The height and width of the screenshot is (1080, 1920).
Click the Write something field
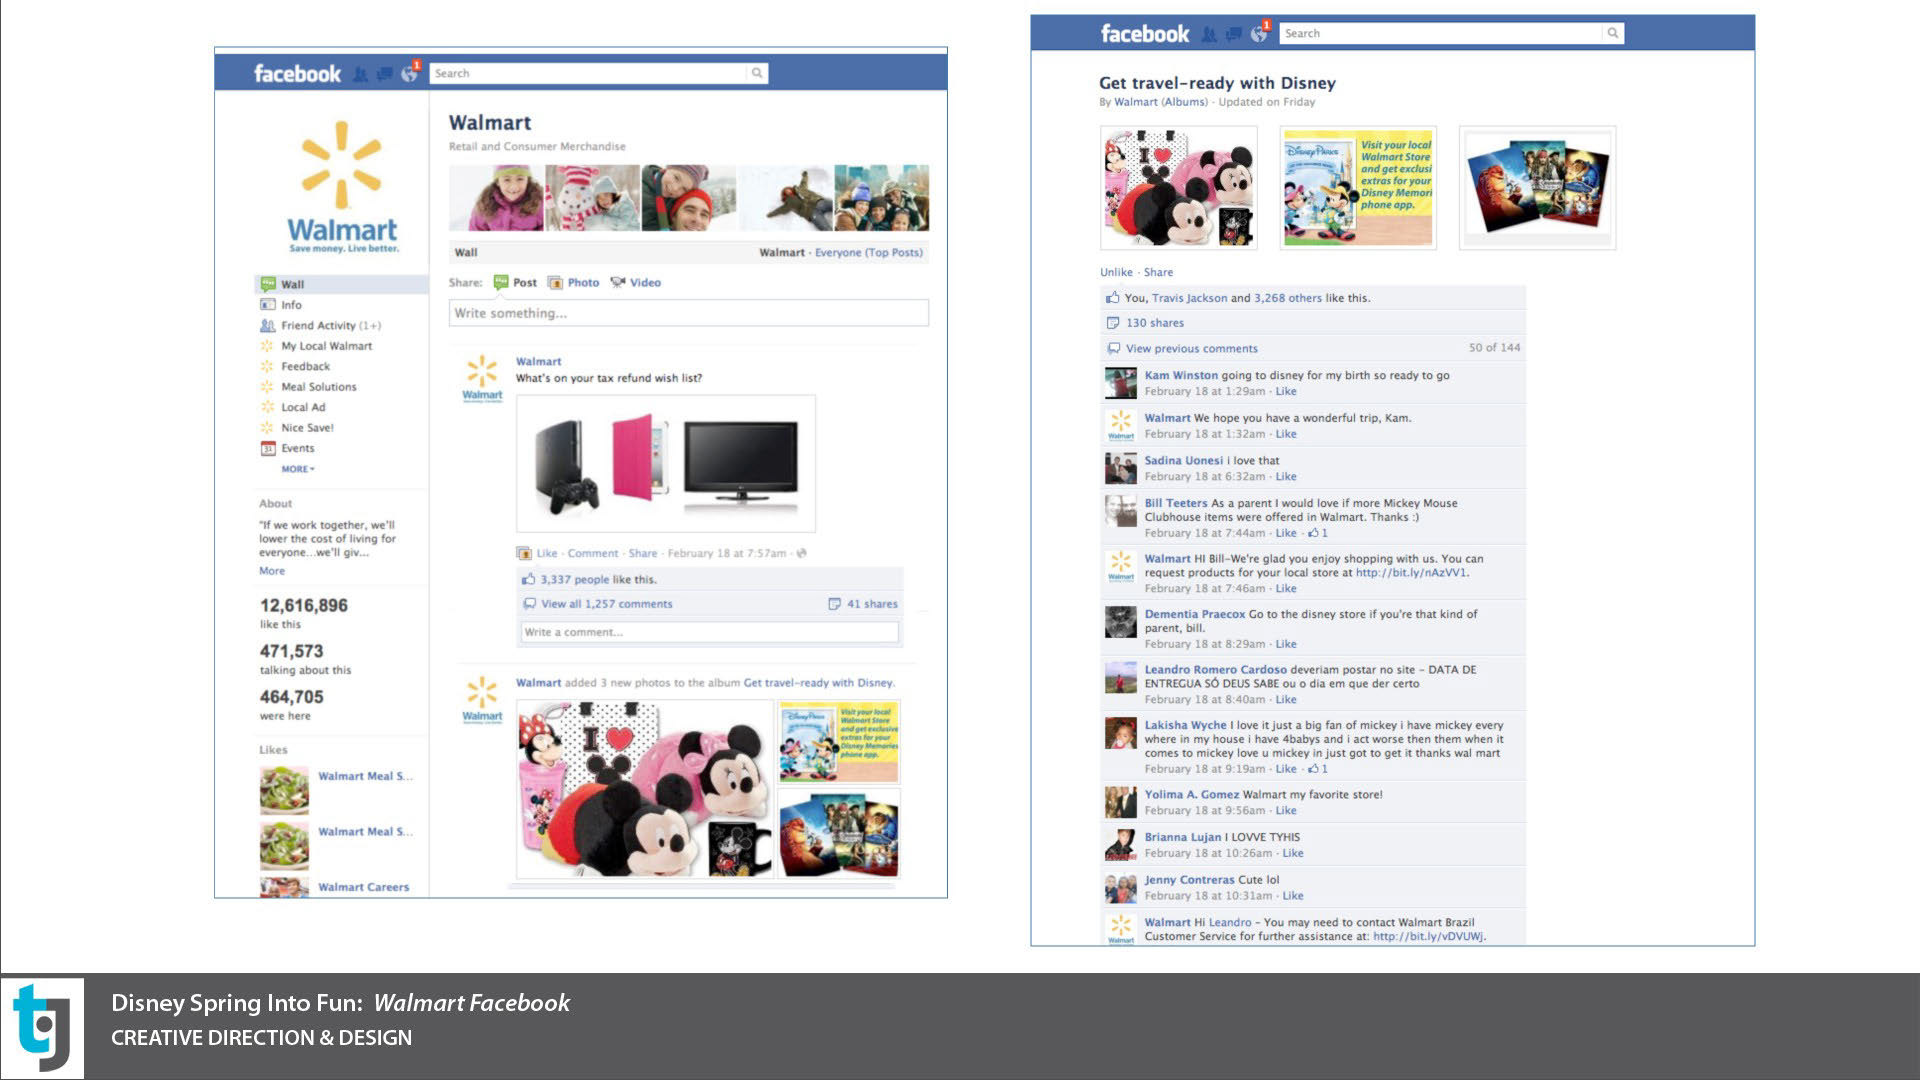click(688, 313)
